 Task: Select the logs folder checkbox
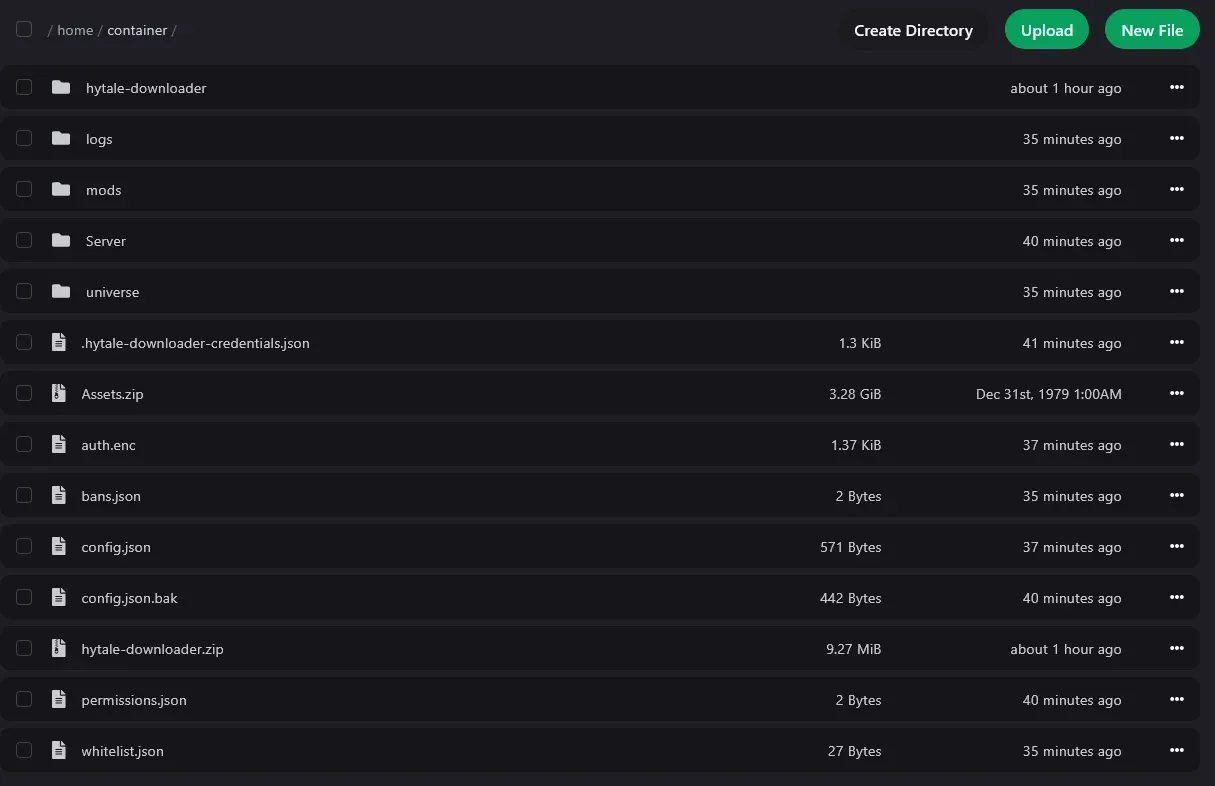(24, 139)
